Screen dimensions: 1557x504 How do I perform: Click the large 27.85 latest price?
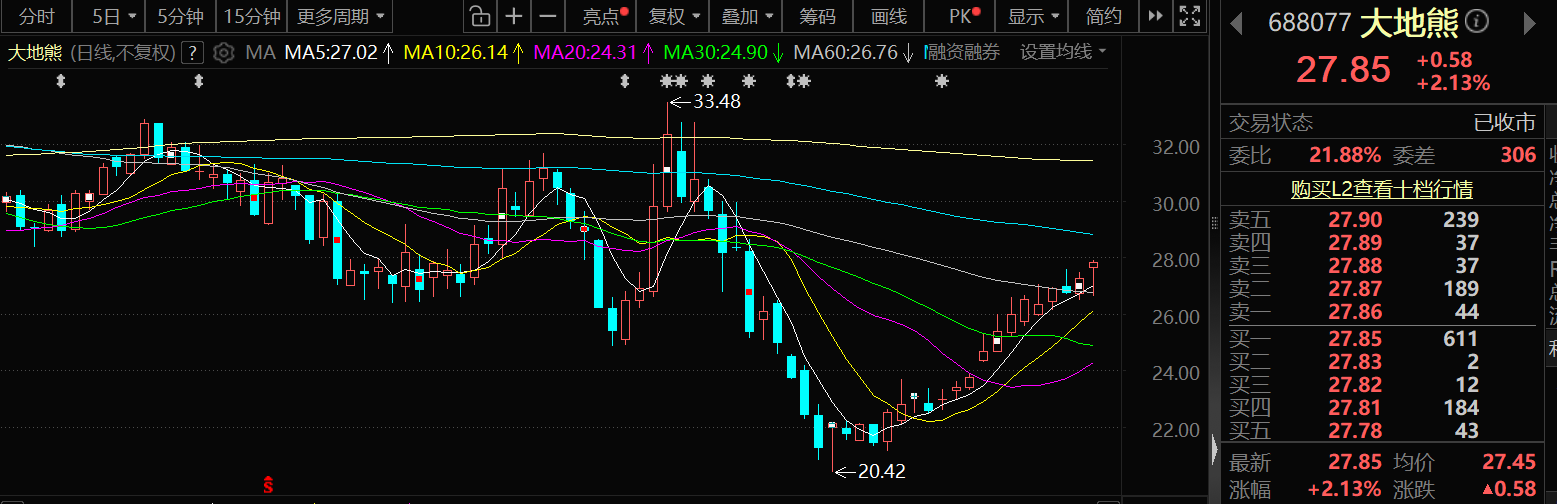(x=1343, y=70)
